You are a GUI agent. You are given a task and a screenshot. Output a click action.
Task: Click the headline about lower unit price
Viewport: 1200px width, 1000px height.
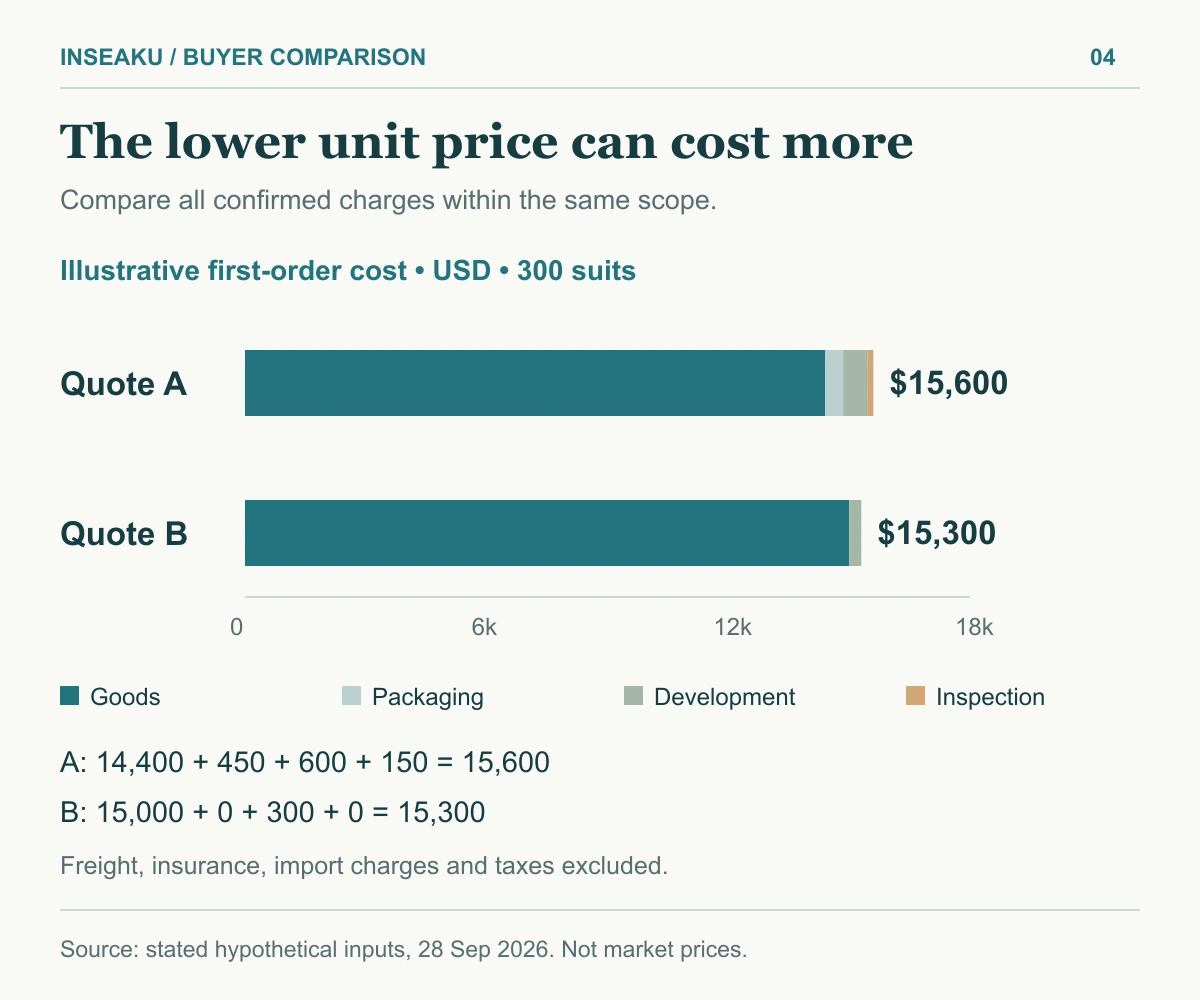(x=487, y=141)
